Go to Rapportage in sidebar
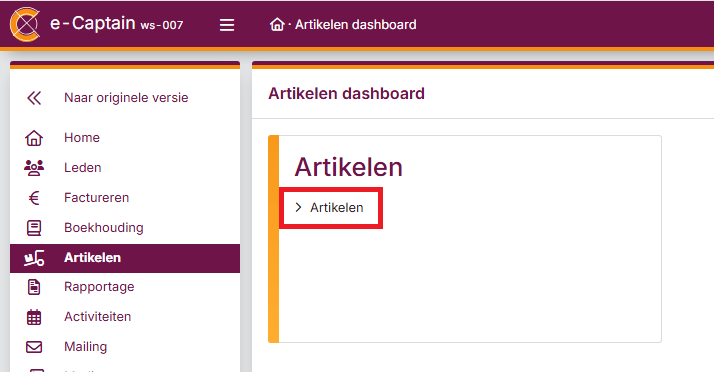 coord(99,287)
